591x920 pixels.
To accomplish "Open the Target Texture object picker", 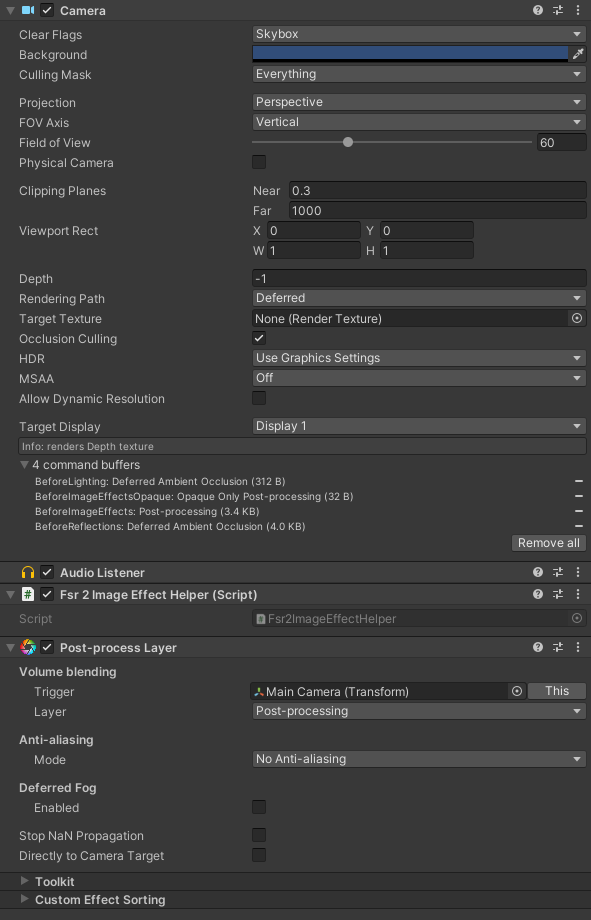I will (578, 318).
